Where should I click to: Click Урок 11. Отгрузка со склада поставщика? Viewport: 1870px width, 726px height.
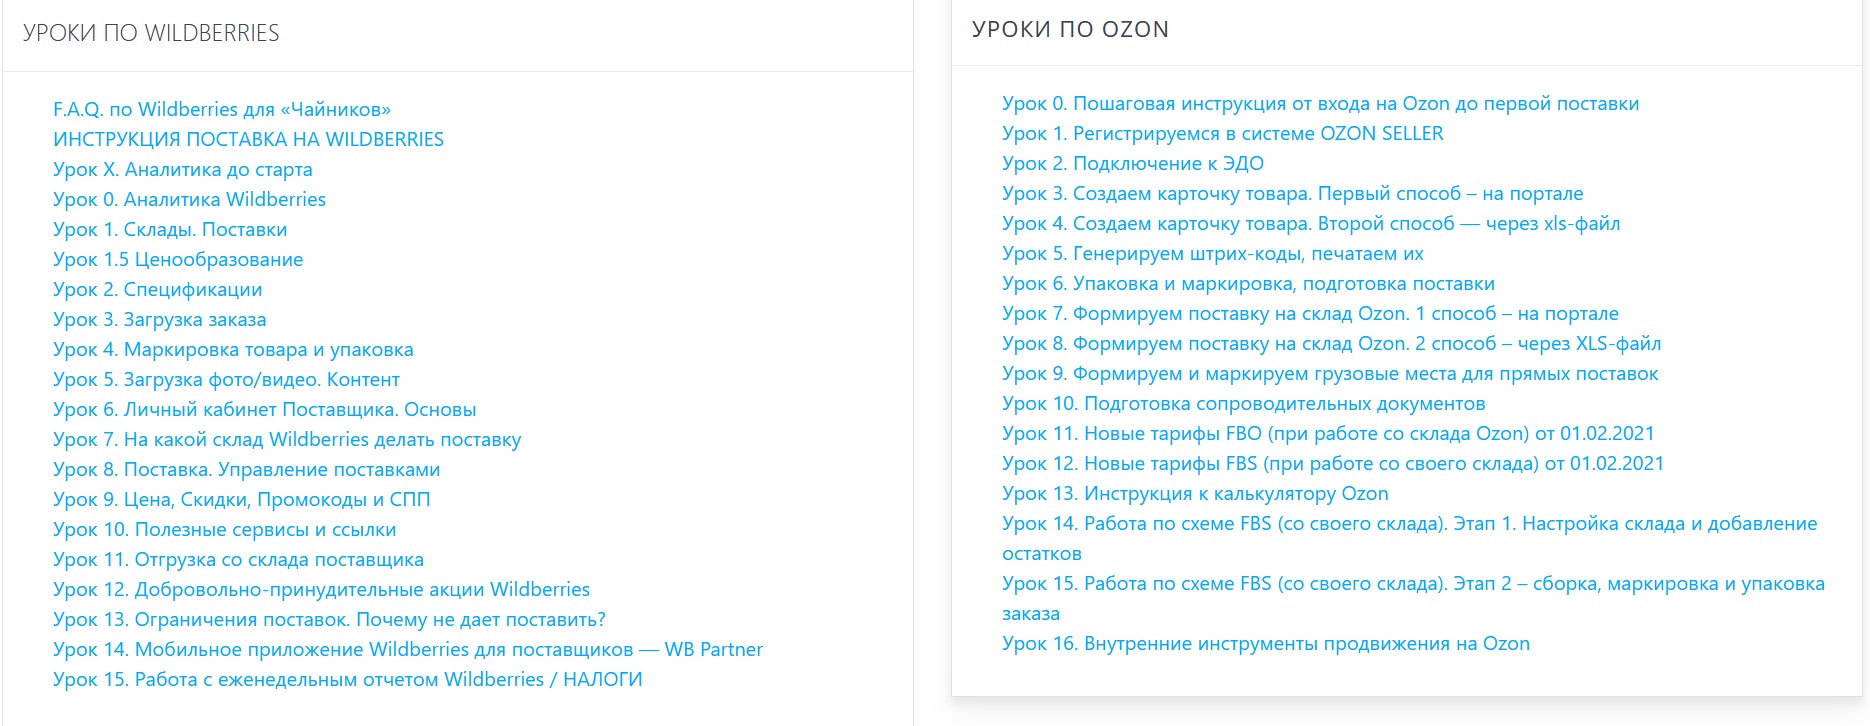(x=238, y=560)
